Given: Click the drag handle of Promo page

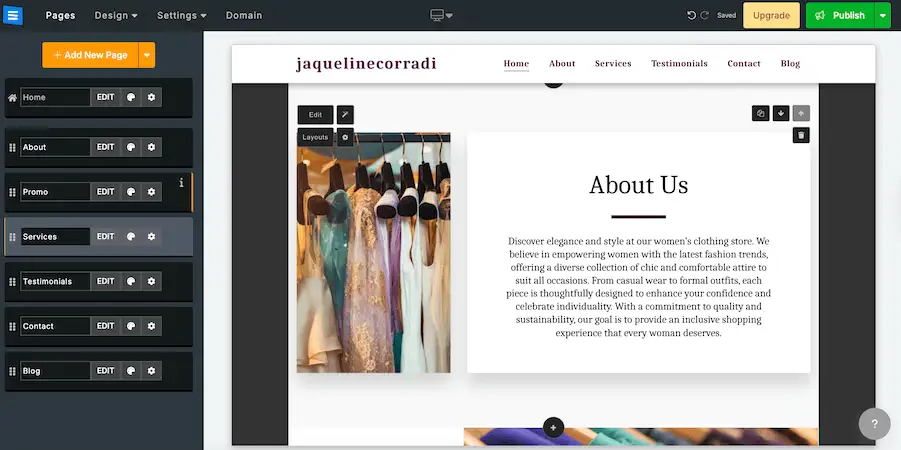Looking at the screenshot, I should click(x=12, y=193).
